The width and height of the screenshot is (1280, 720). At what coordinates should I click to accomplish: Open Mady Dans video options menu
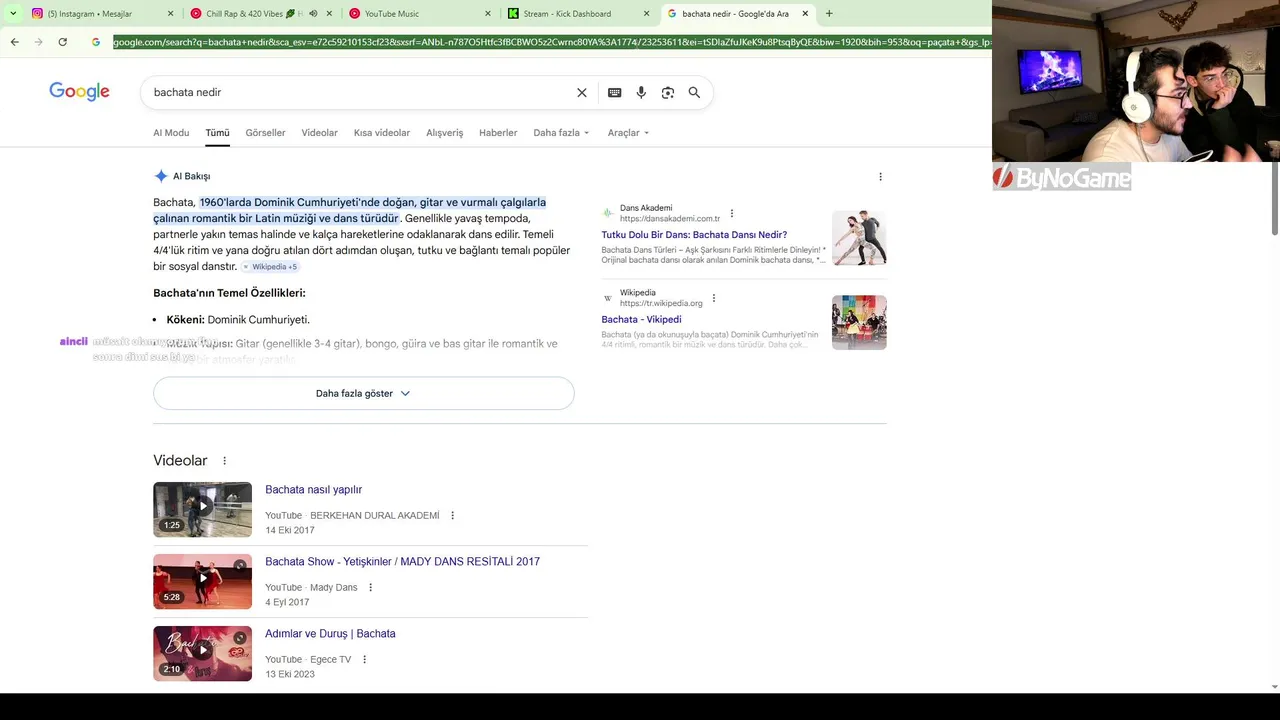tap(370, 588)
